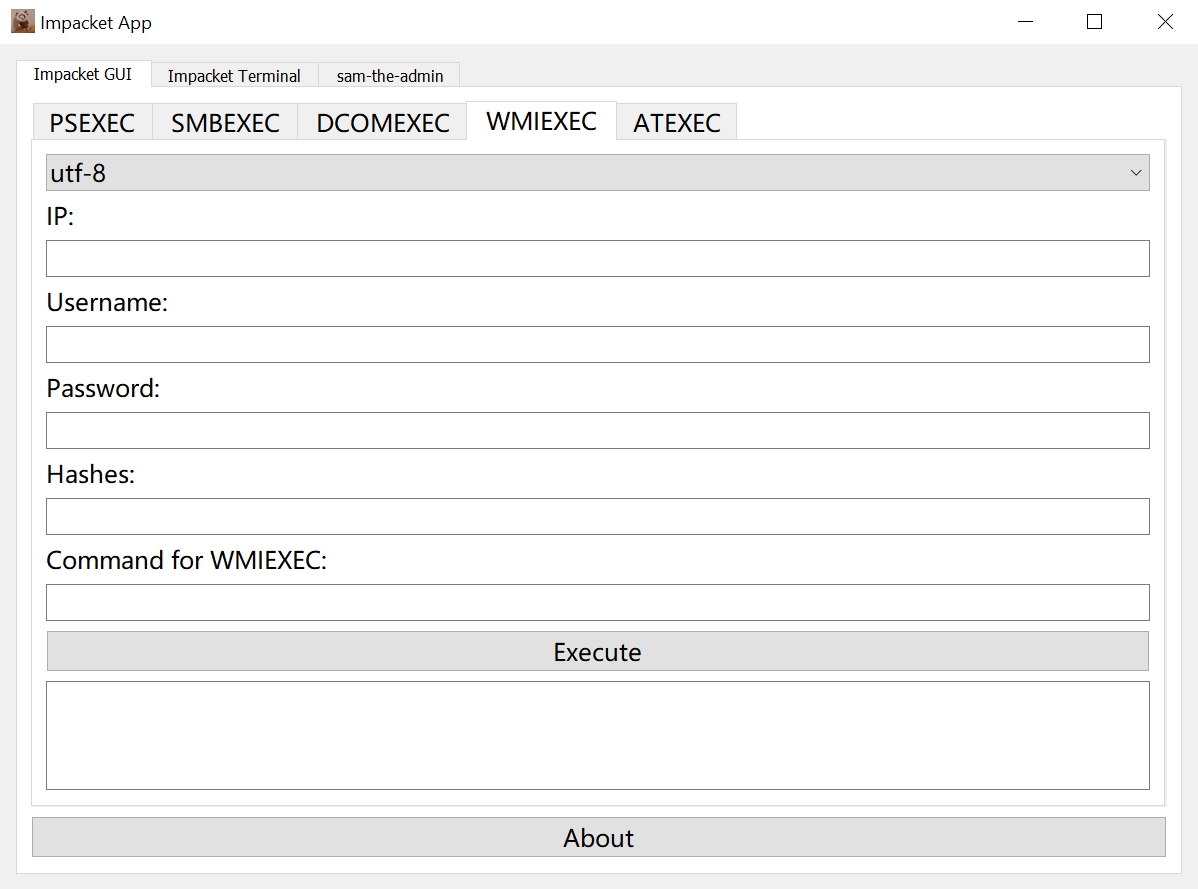Click the IP input field
Screen dimensions: 1198x889
(x=597, y=258)
